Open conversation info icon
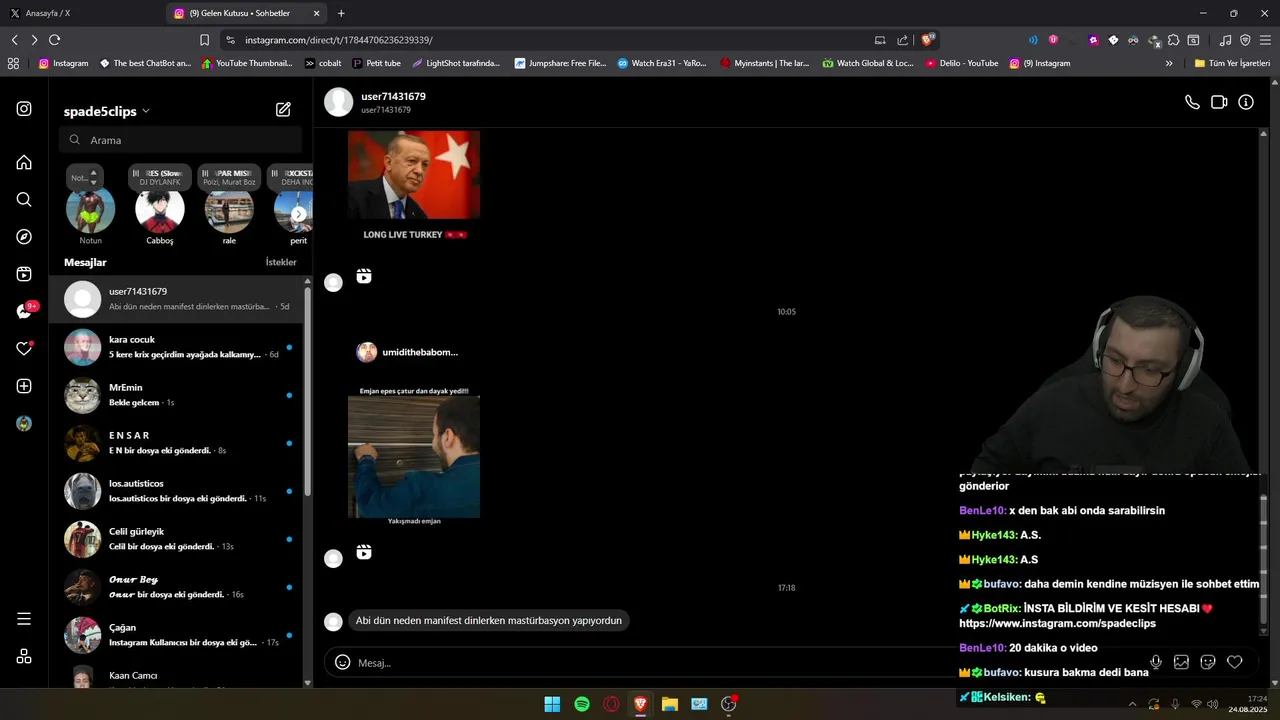This screenshot has height=720, width=1280. (x=1246, y=102)
